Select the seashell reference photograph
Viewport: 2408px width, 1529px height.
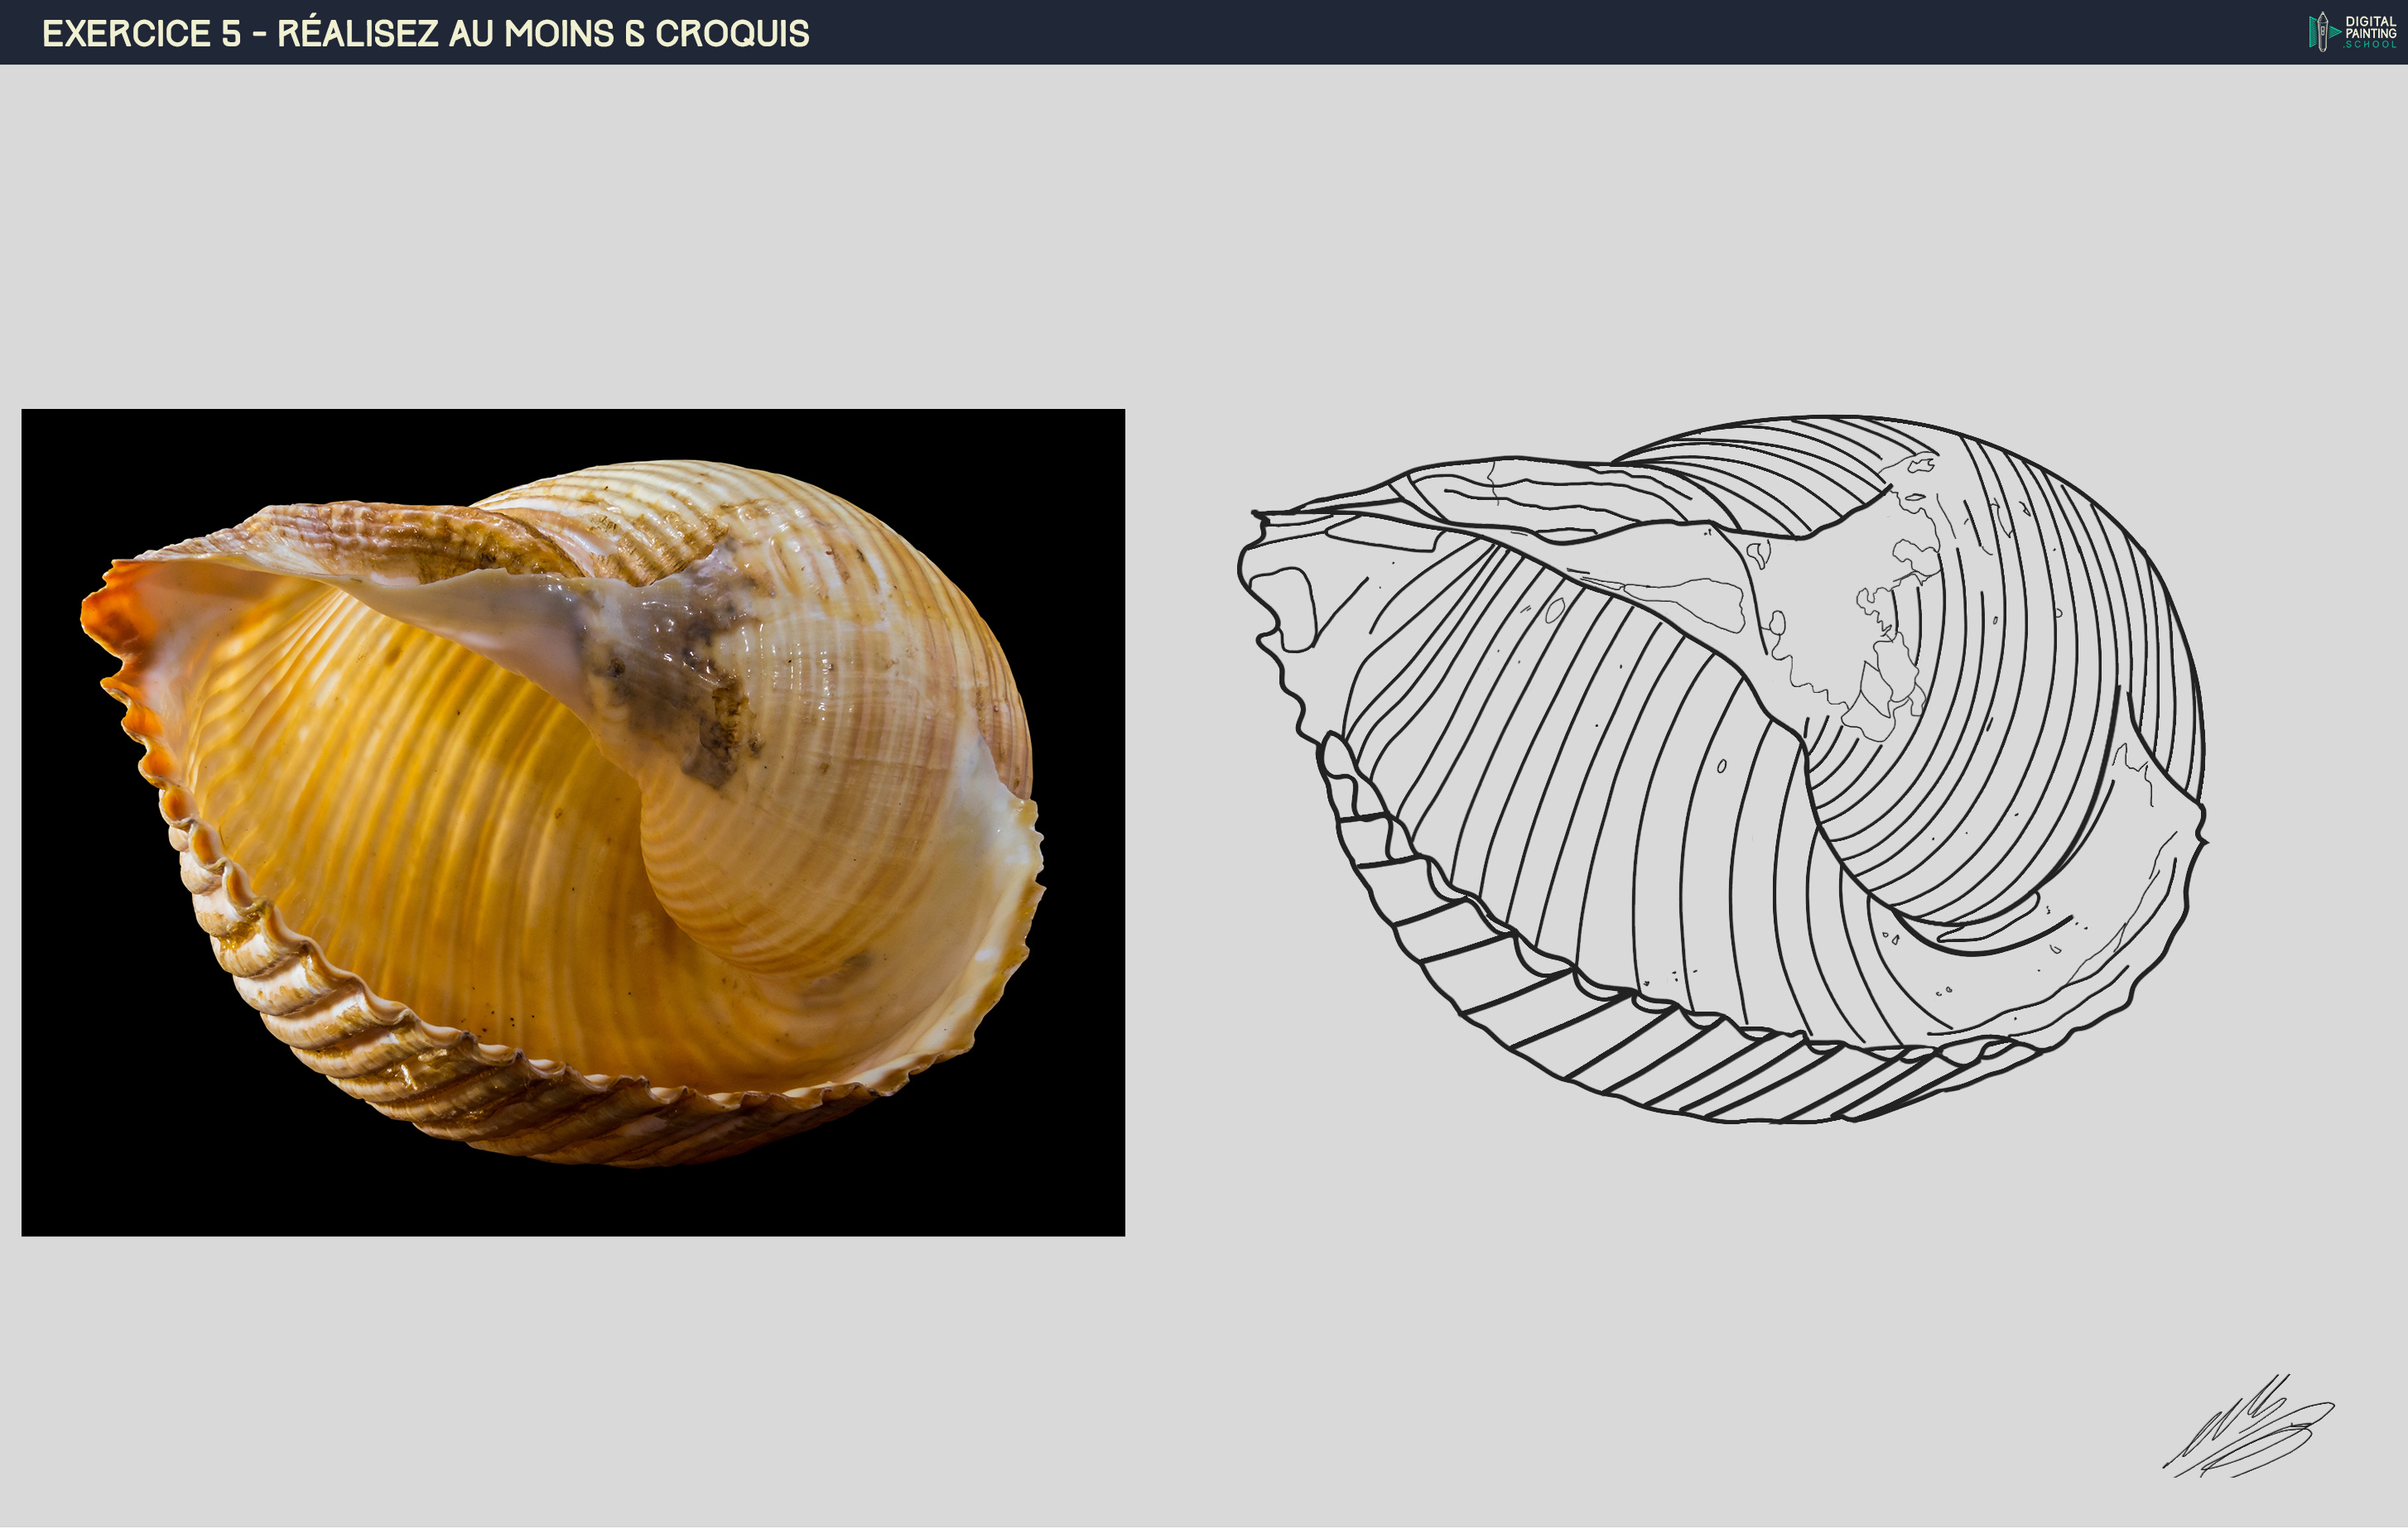(x=572, y=822)
